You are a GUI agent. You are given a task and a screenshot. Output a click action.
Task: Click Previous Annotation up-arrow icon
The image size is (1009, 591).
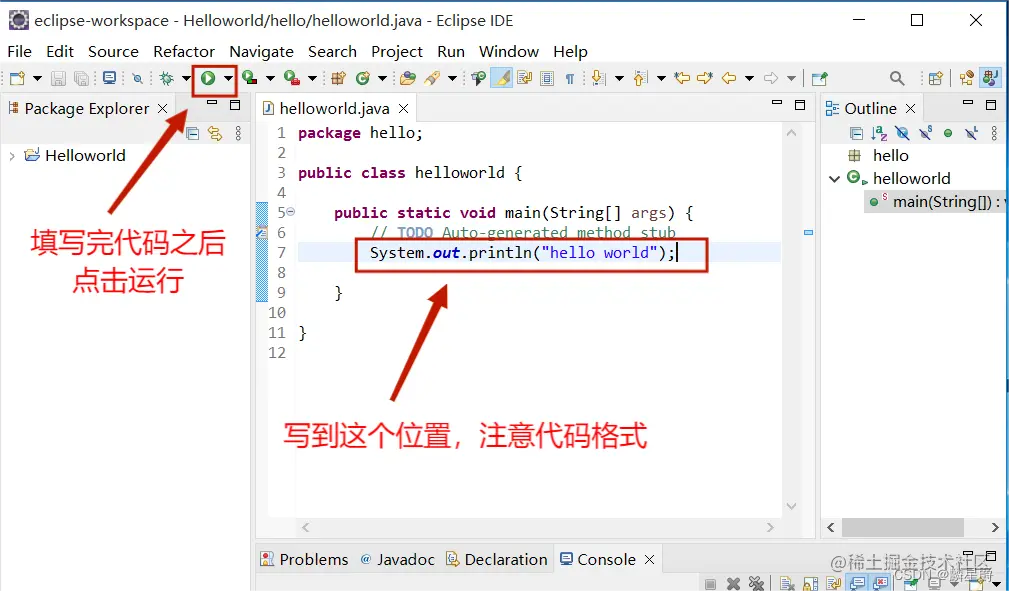[x=640, y=79]
